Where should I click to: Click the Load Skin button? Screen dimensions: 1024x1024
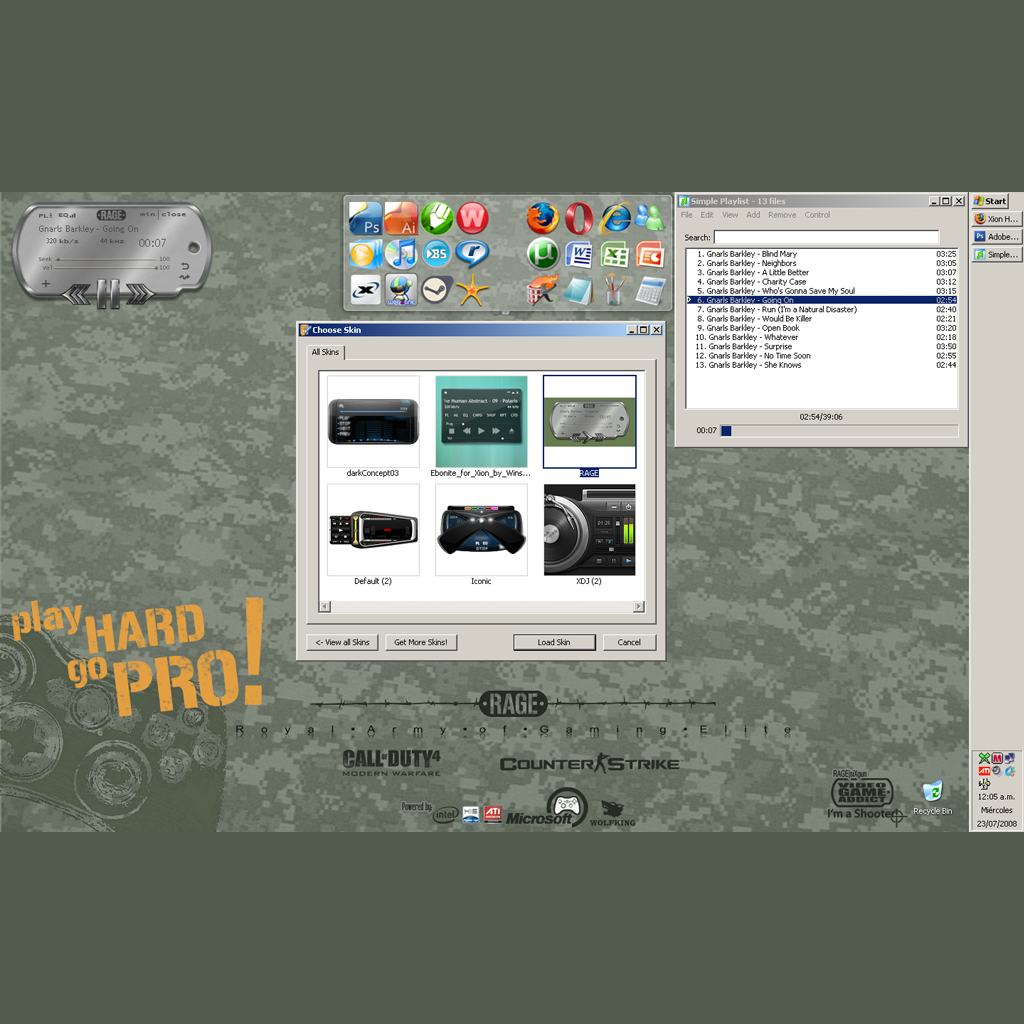click(x=554, y=643)
